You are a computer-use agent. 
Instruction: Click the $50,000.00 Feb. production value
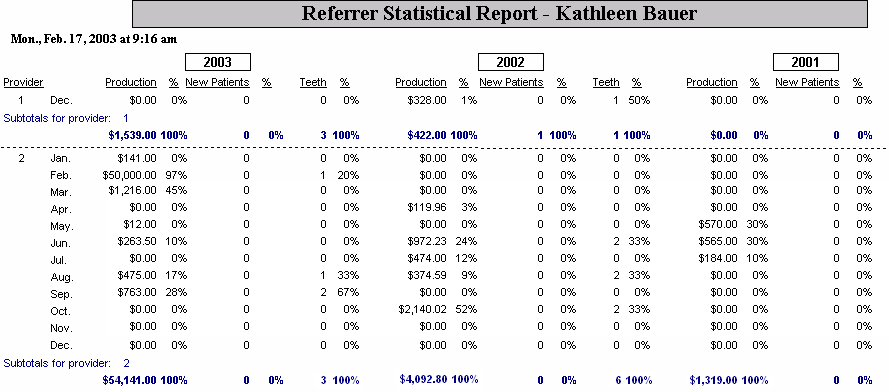[x=129, y=175]
